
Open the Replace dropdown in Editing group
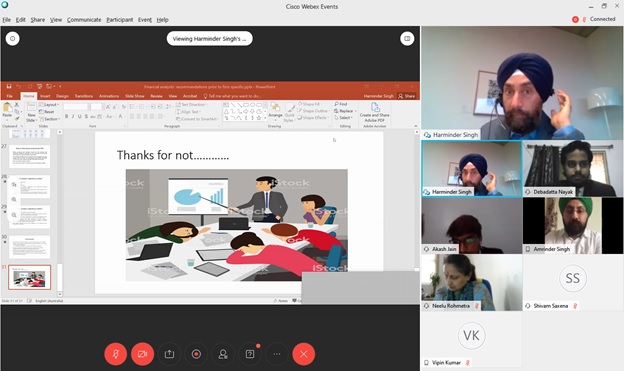click(x=345, y=111)
